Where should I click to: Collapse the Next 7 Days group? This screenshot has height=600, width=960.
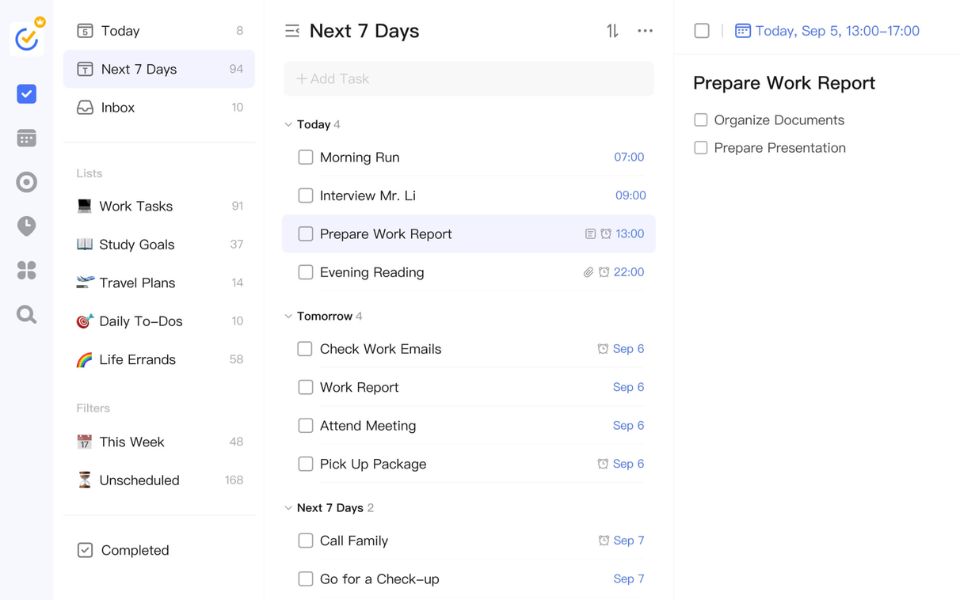coord(288,508)
